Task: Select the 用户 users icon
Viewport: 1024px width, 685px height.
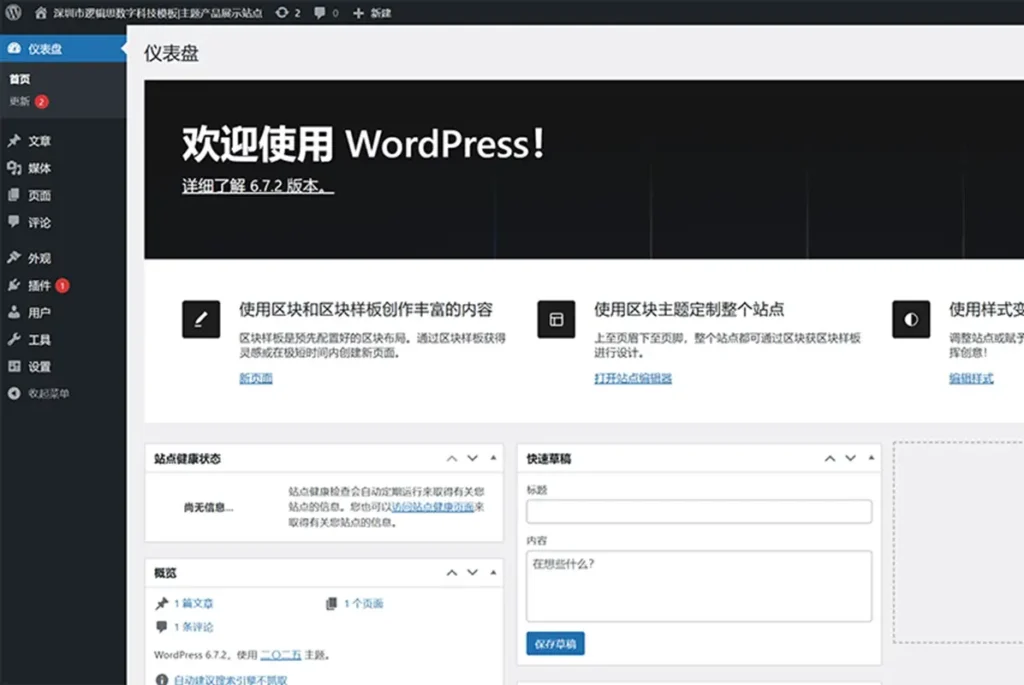Action: coord(14,312)
